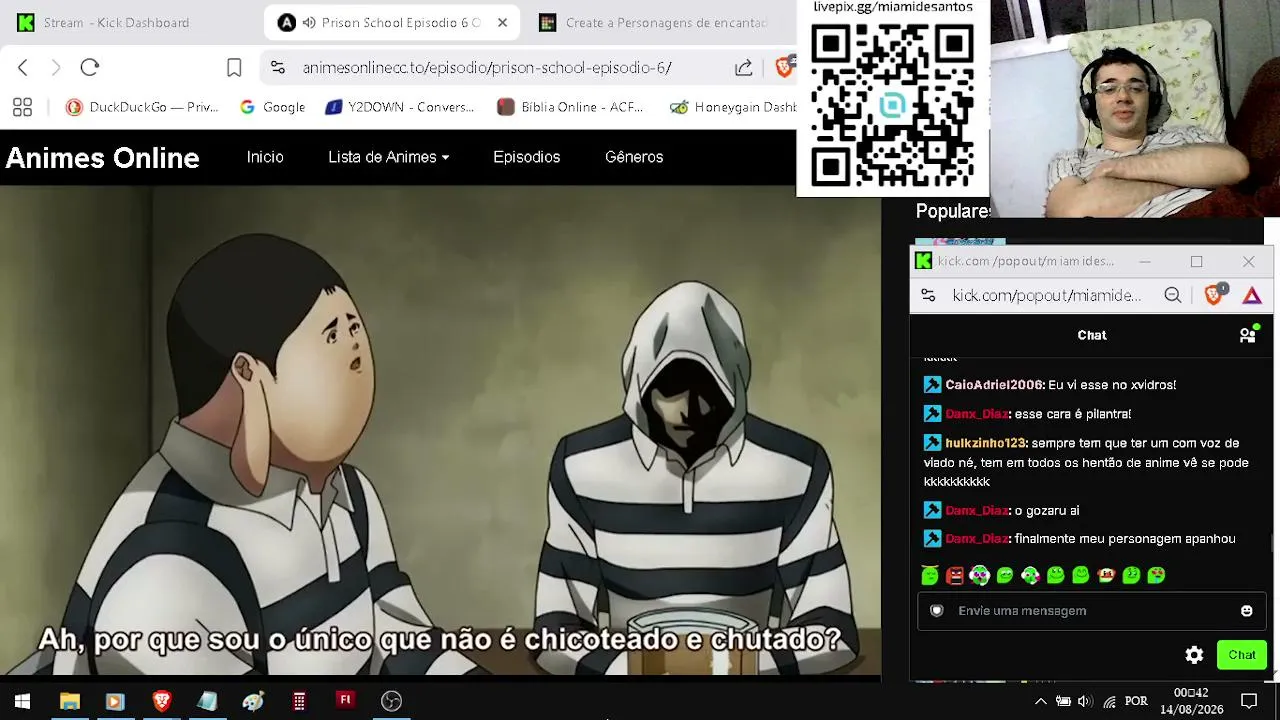The image size is (1280, 720).
Task: Click username CaioAdriel2006 in chat
Action: click(994, 385)
